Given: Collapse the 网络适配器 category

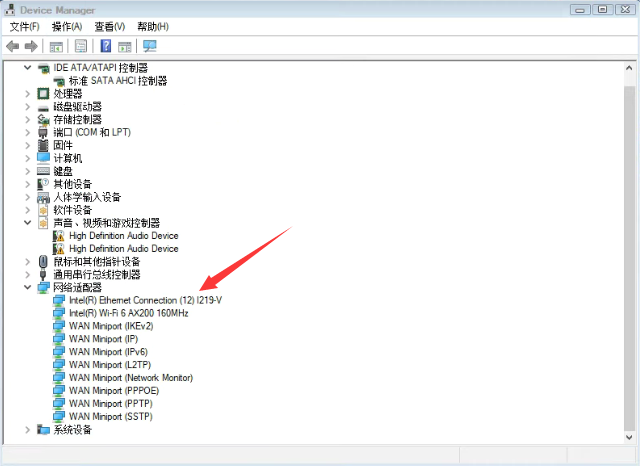Looking at the screenshot, I should [28, 287].
